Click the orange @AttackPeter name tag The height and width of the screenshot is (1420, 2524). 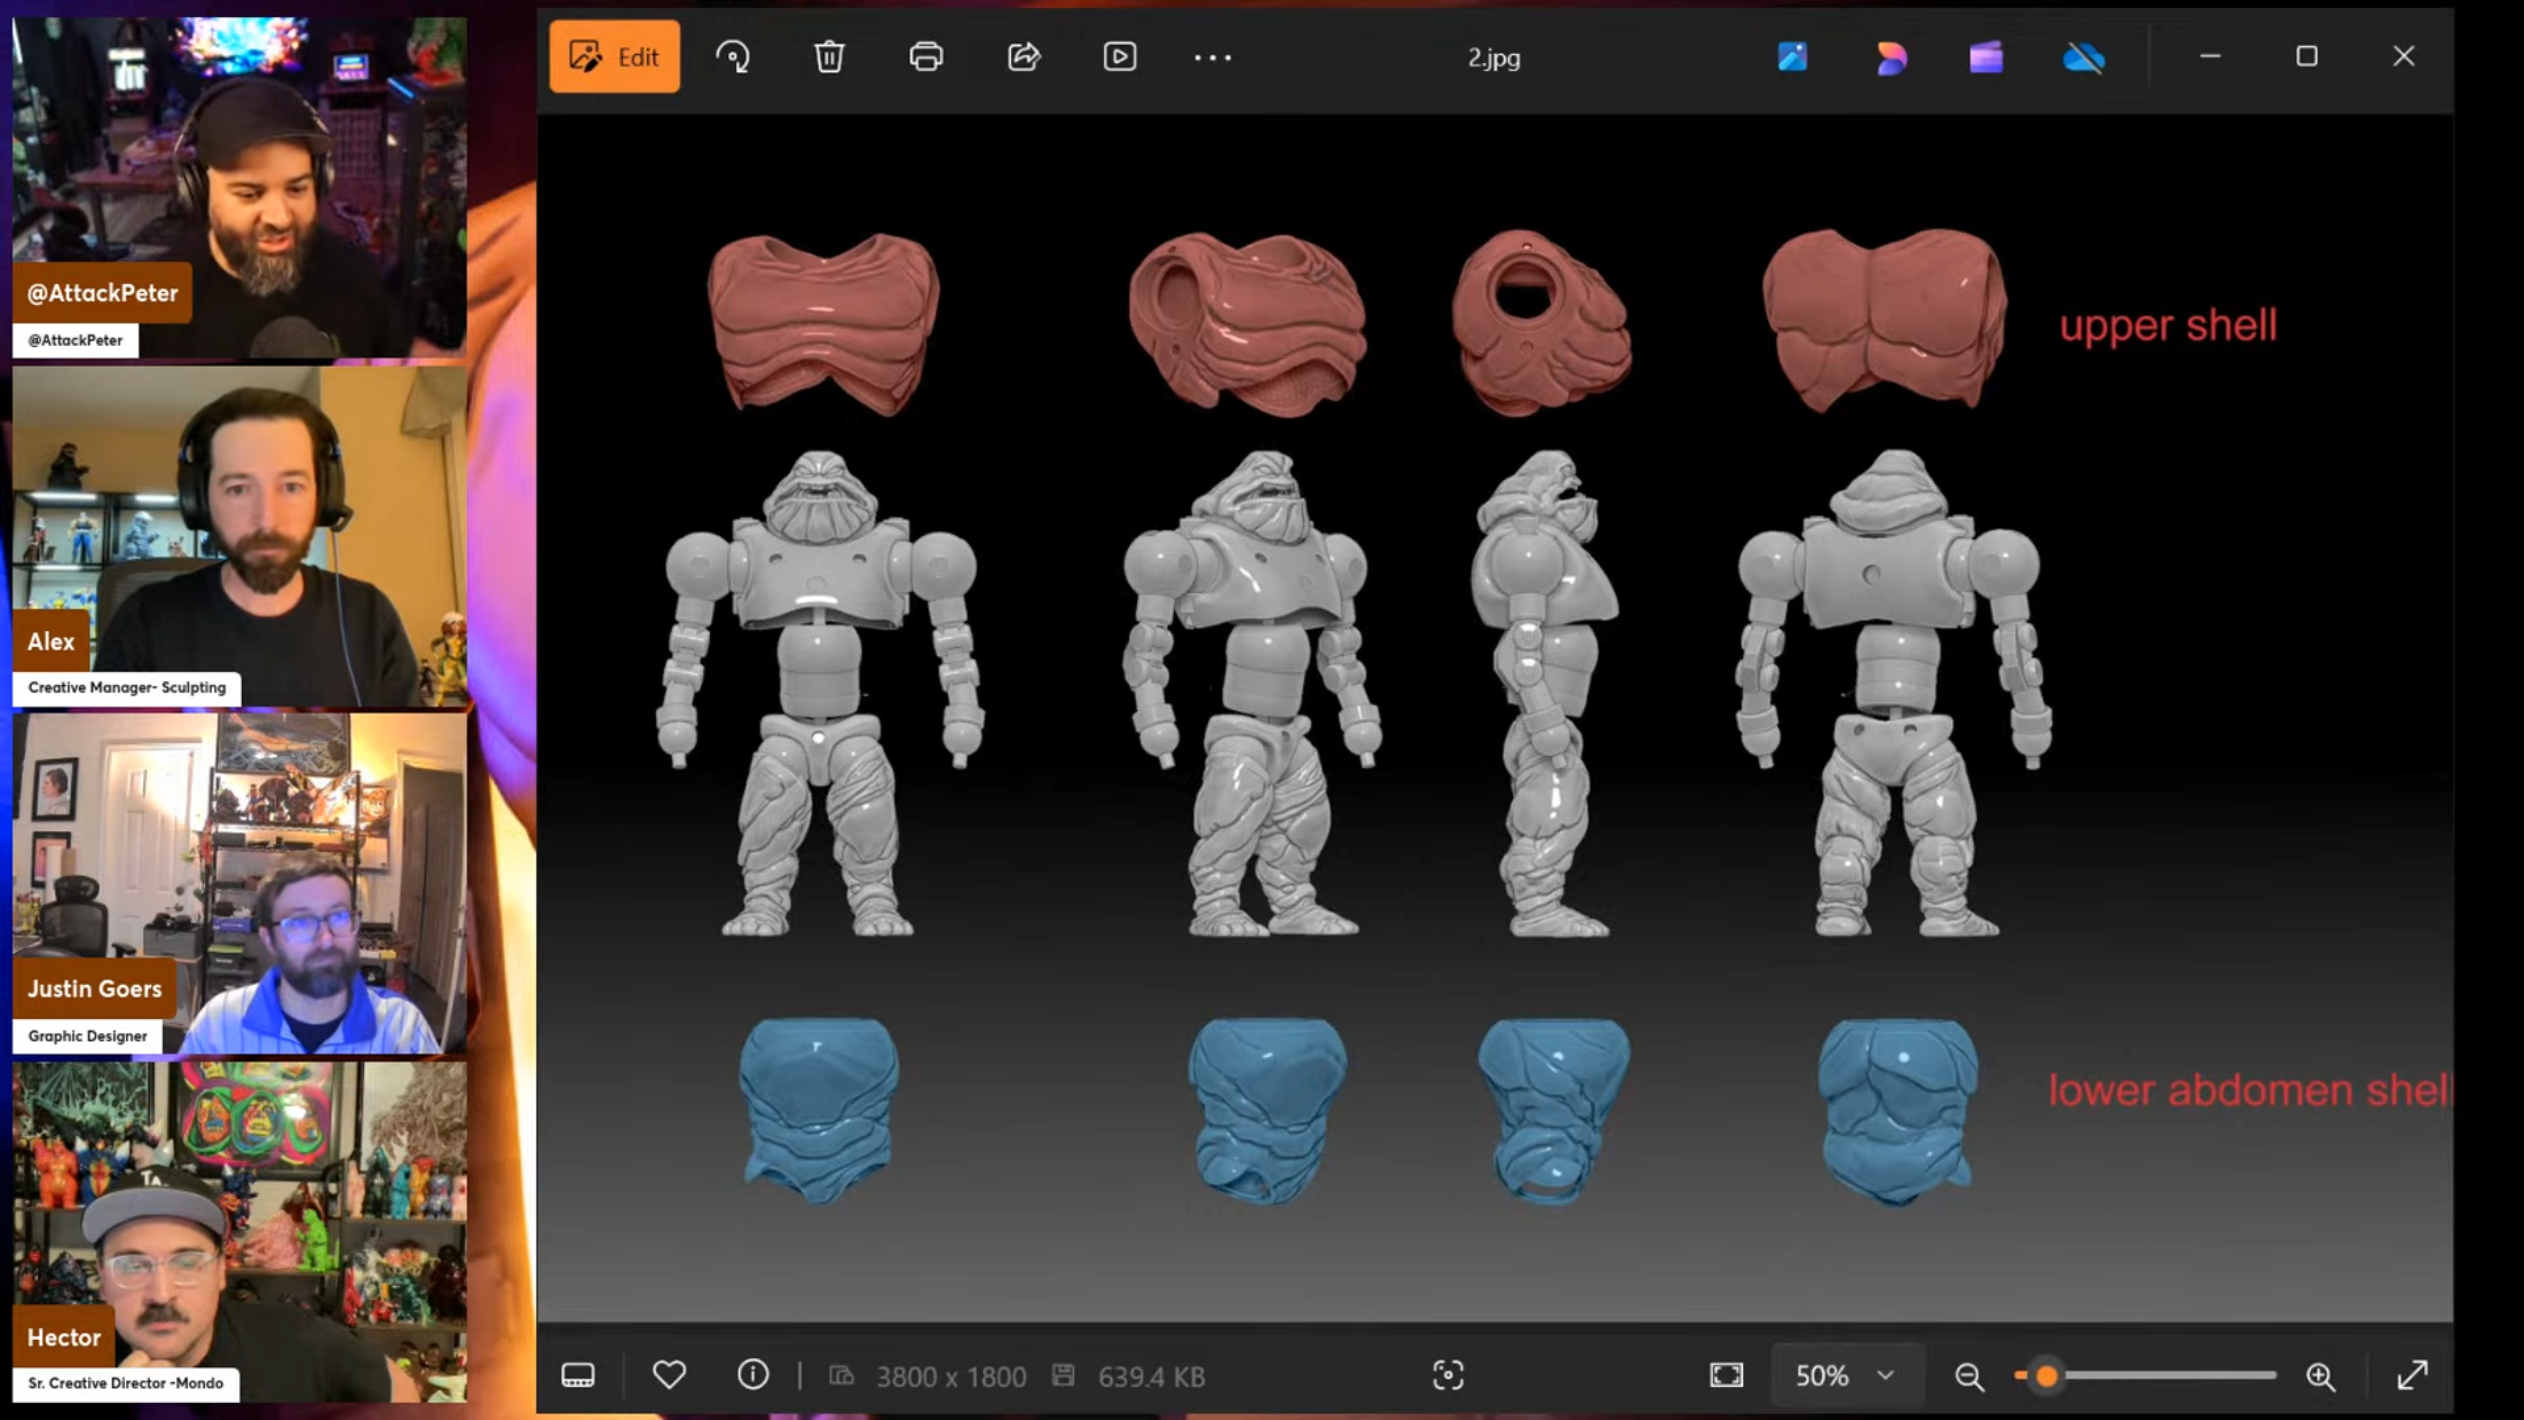pos(102,293)
